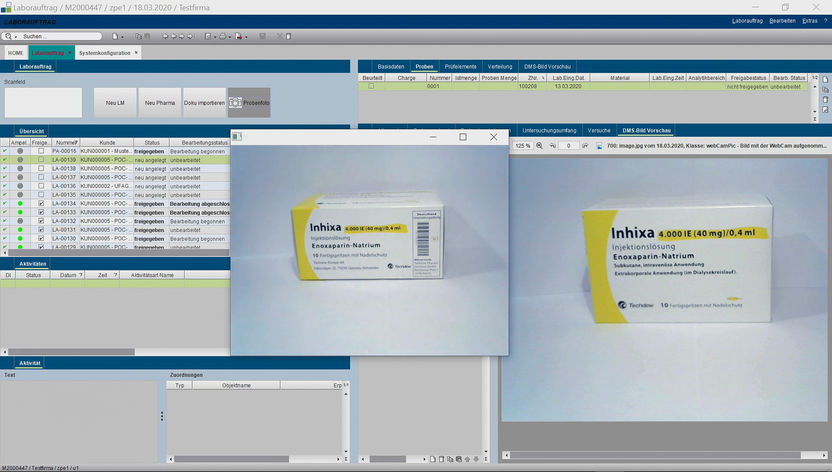Toggle Beurteilt checkbox for sample 0001
The image size is (832, 472).
tap(371, 86)
